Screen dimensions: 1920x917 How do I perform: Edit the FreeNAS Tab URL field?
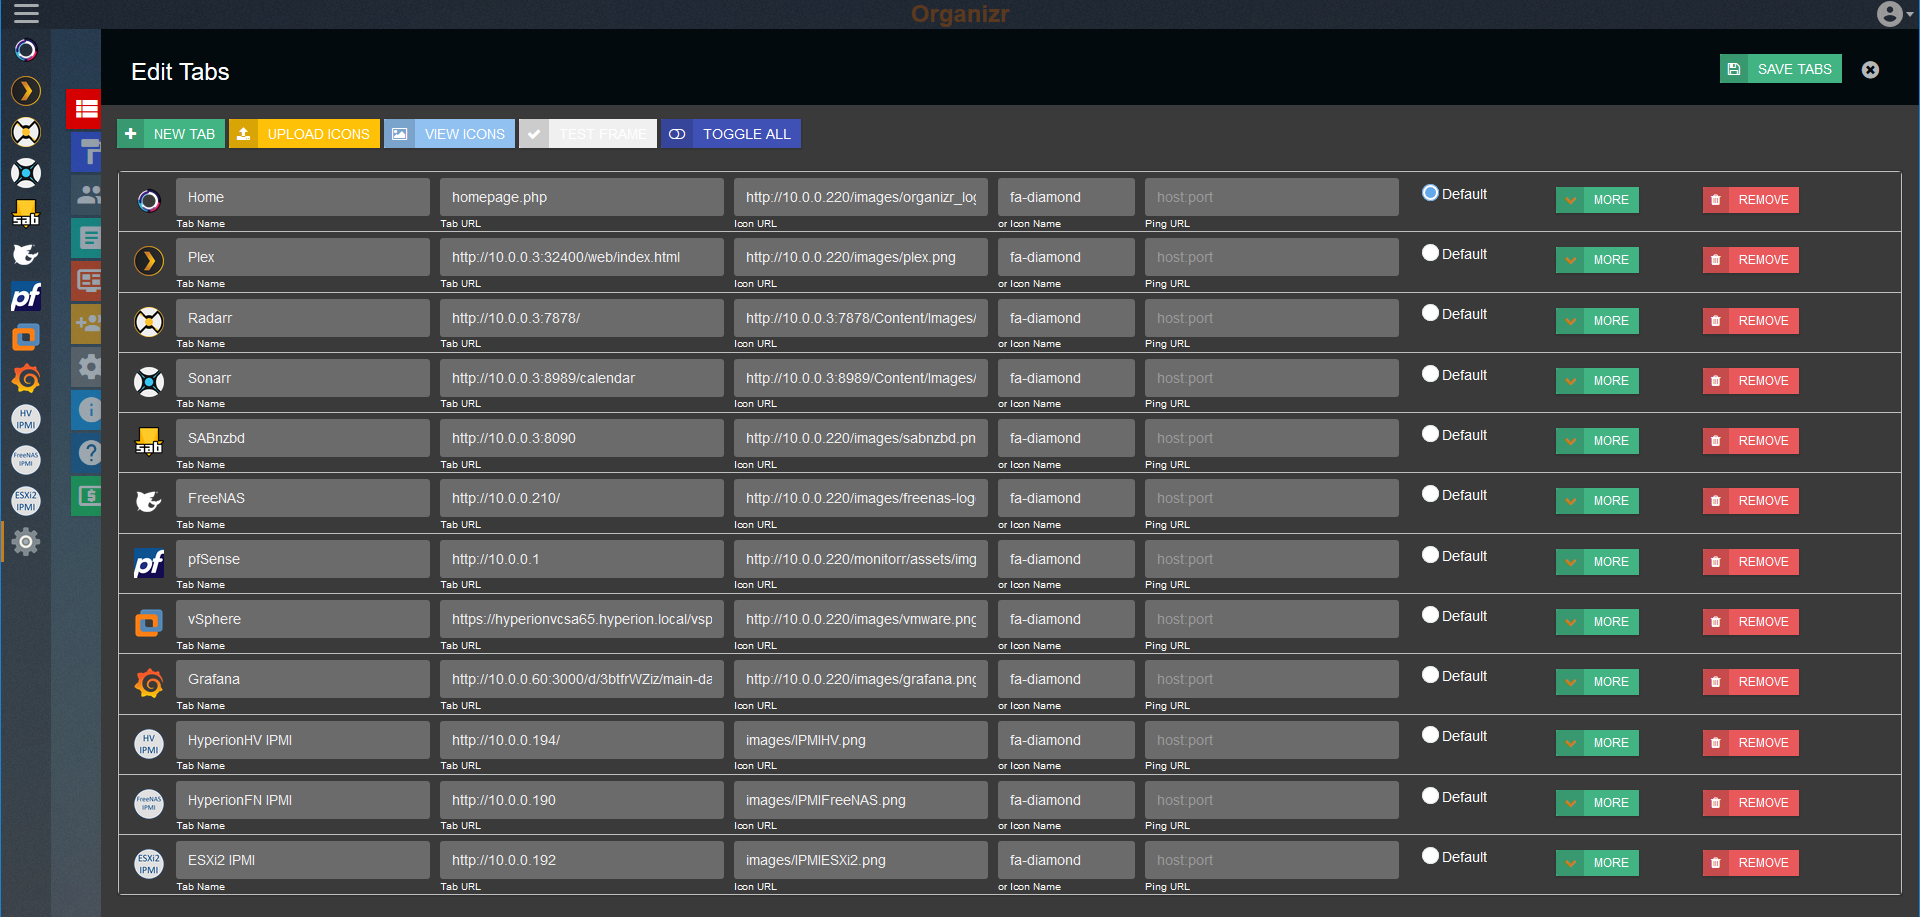tap(582, 498)
